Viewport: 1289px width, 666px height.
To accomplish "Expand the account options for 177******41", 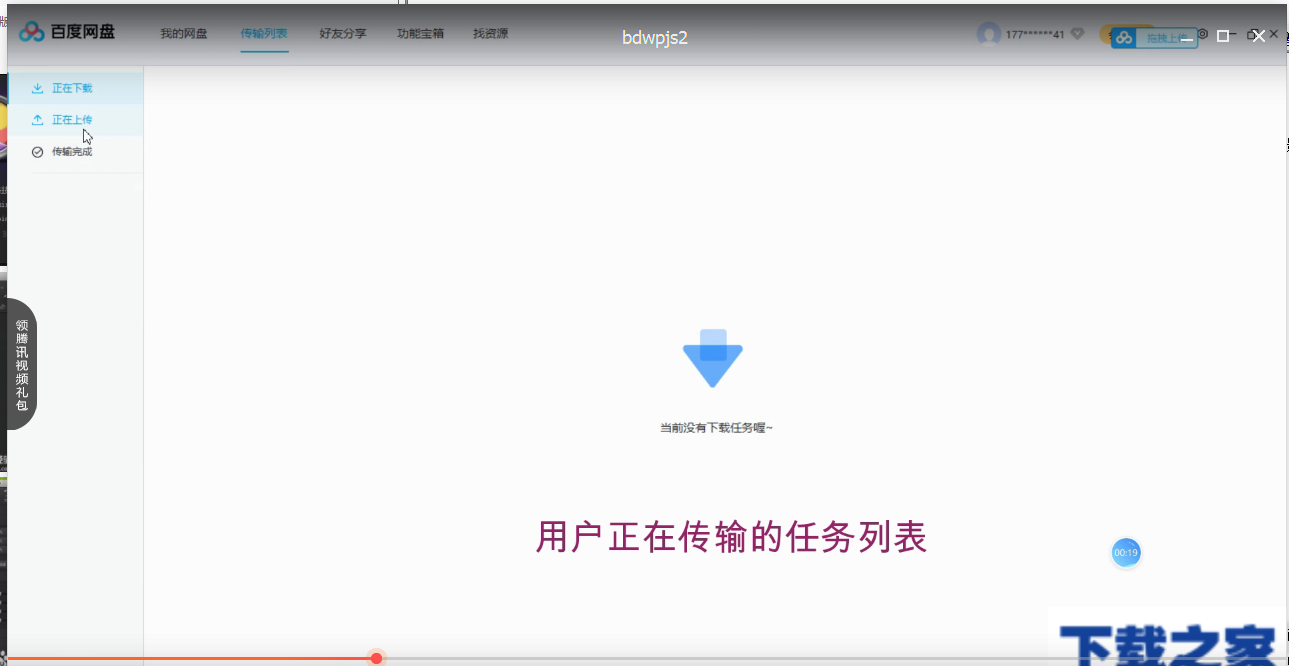I will (1035, 33).
